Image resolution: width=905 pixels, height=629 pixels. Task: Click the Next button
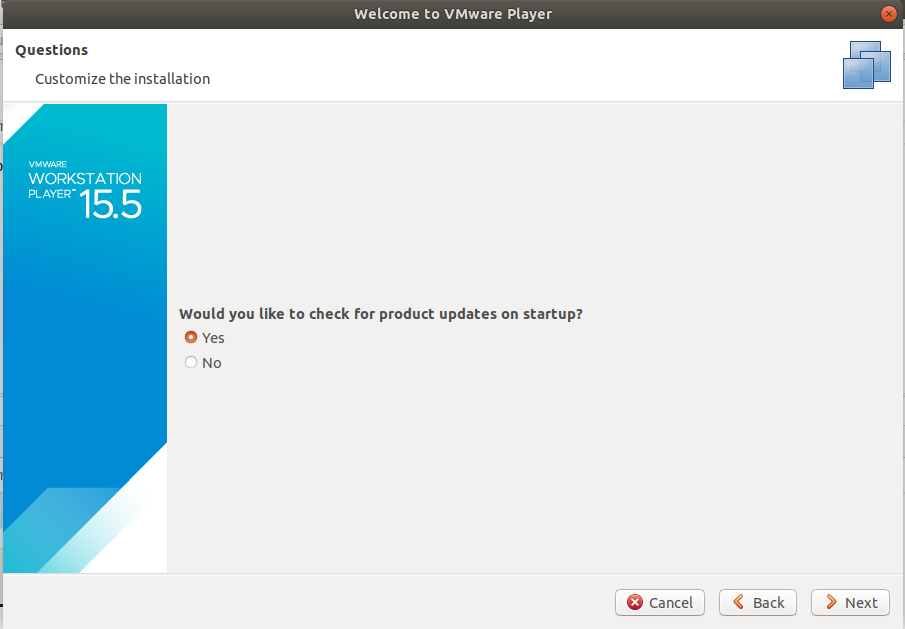tap(850, 602)
